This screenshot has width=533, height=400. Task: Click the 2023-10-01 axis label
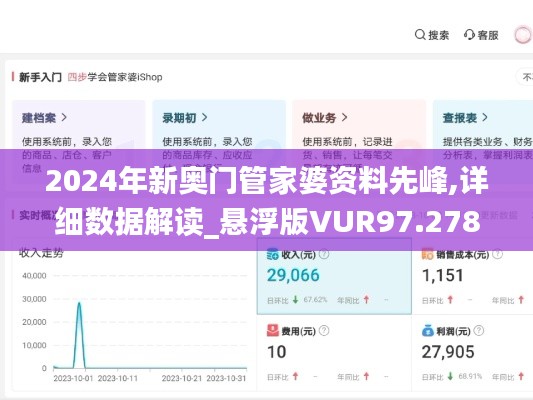(73, 378)
